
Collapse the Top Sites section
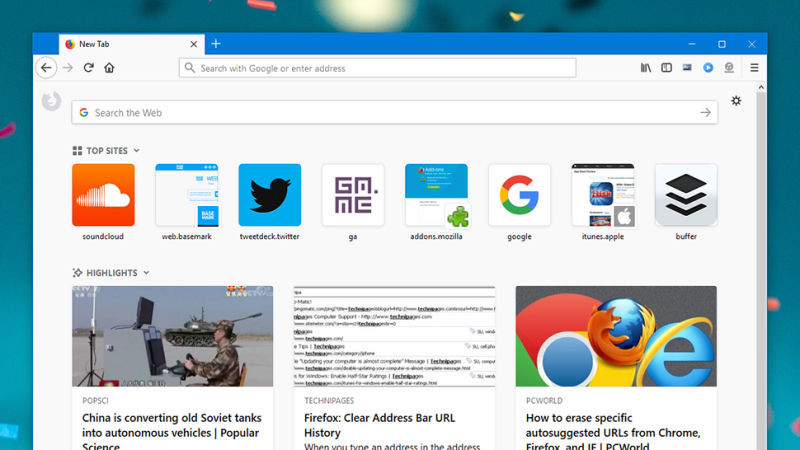coord(137,151)
